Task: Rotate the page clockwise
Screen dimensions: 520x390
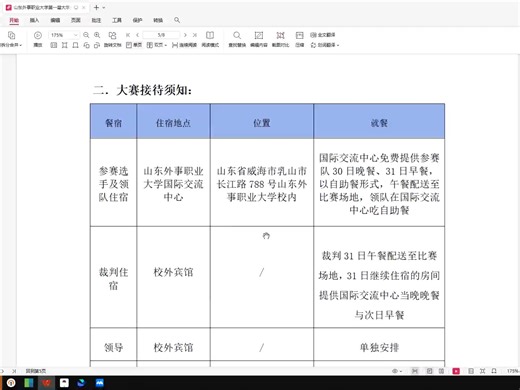Action: click(97, 45)
